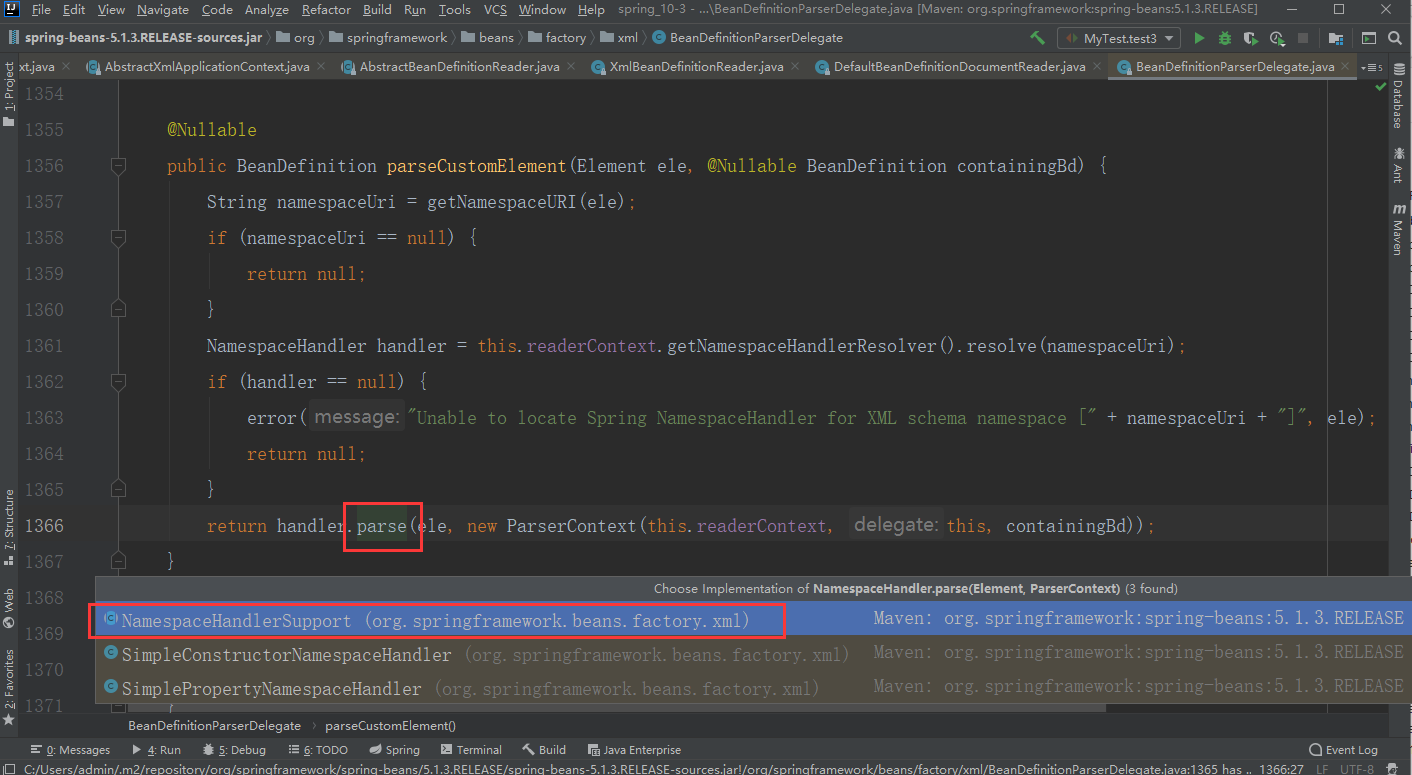This screenshot has width=1412, height=775.
Task: Open the Java Enterprise tool window
Action: coord(634,750)
